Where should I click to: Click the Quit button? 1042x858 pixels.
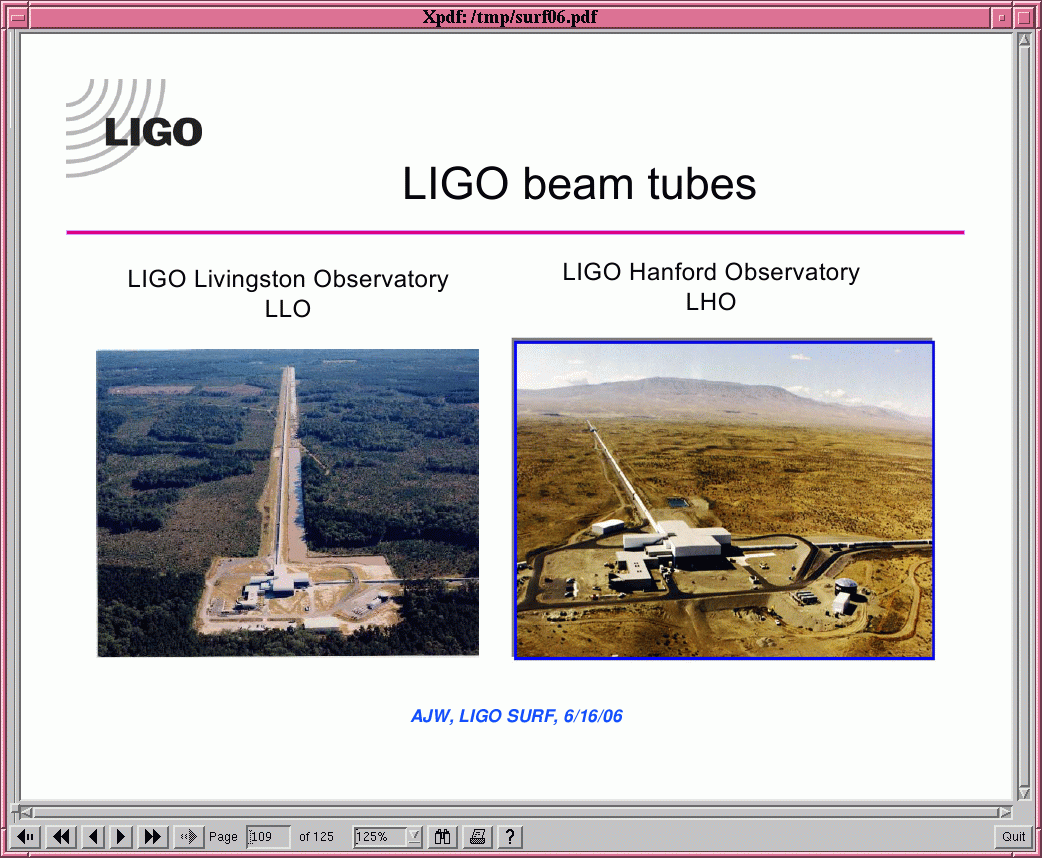click(1013, 837)
